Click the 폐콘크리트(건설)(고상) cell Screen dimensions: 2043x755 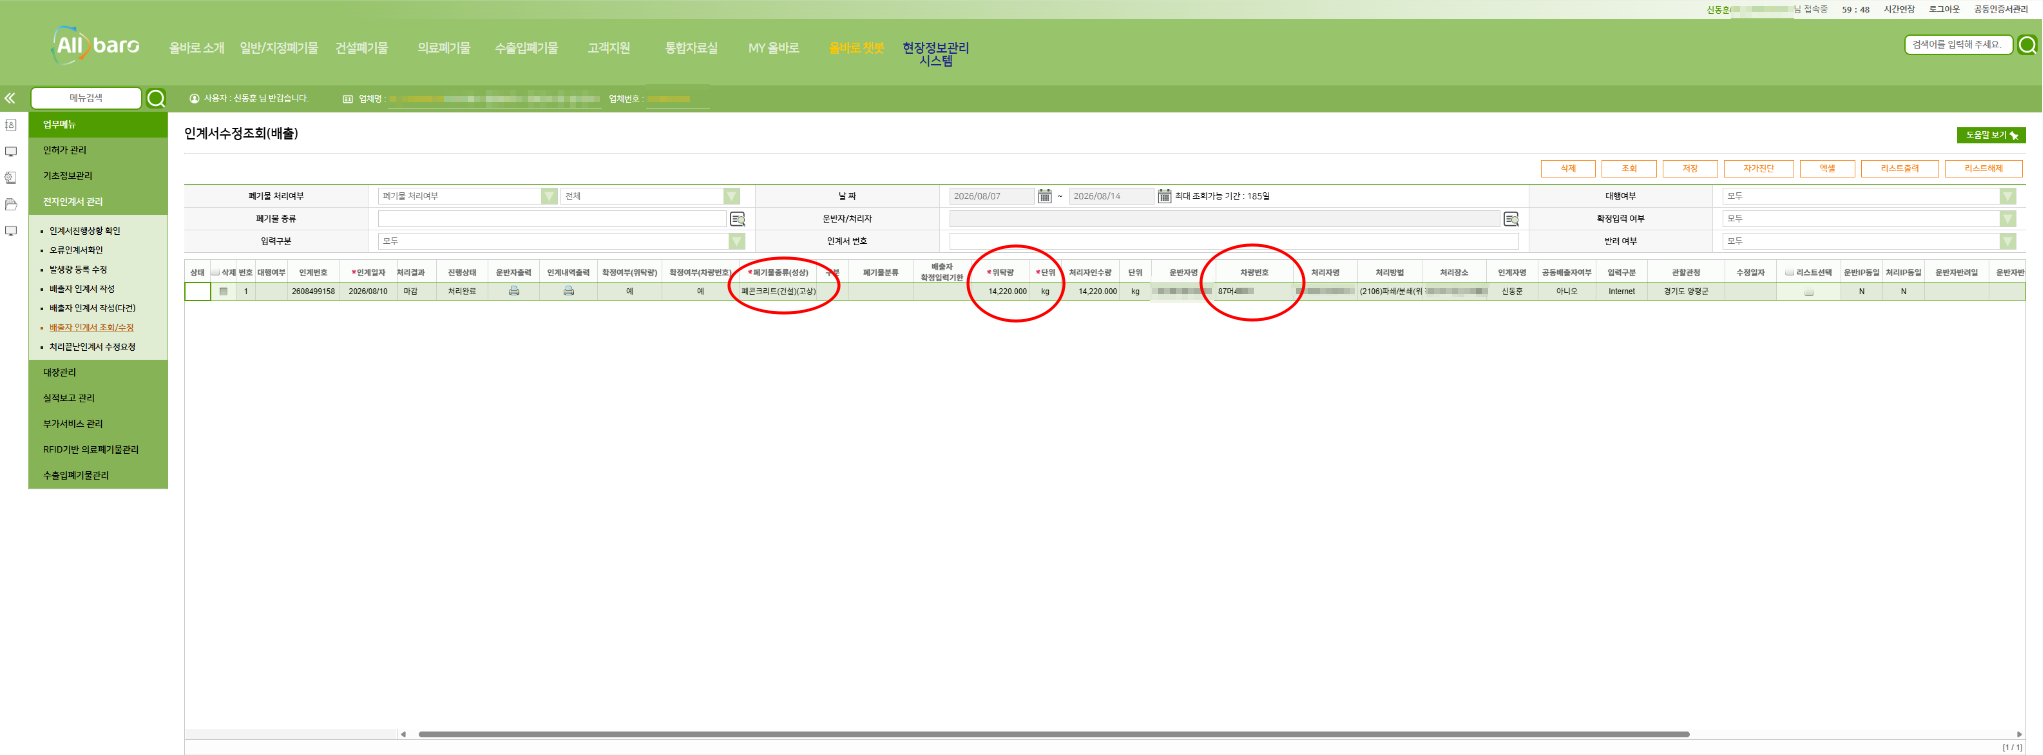[779, 291]
